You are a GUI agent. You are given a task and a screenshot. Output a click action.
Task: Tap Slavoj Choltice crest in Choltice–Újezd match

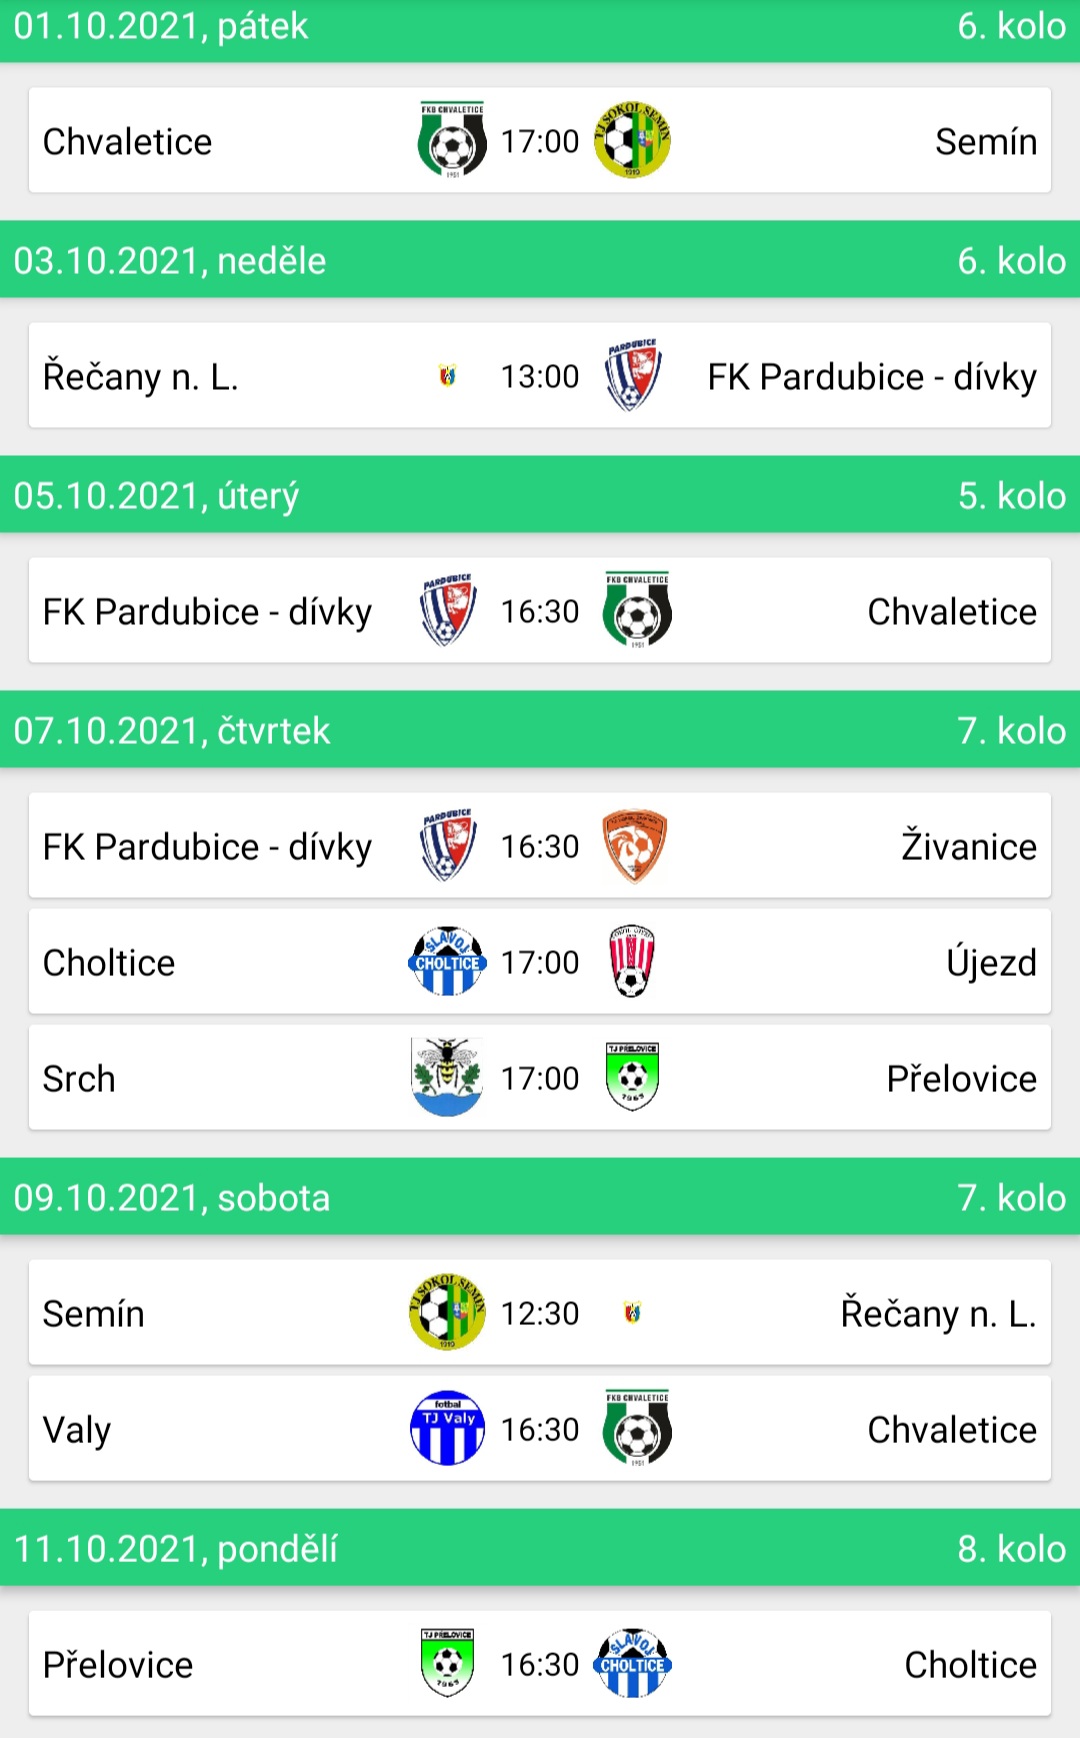pos(447,961)
